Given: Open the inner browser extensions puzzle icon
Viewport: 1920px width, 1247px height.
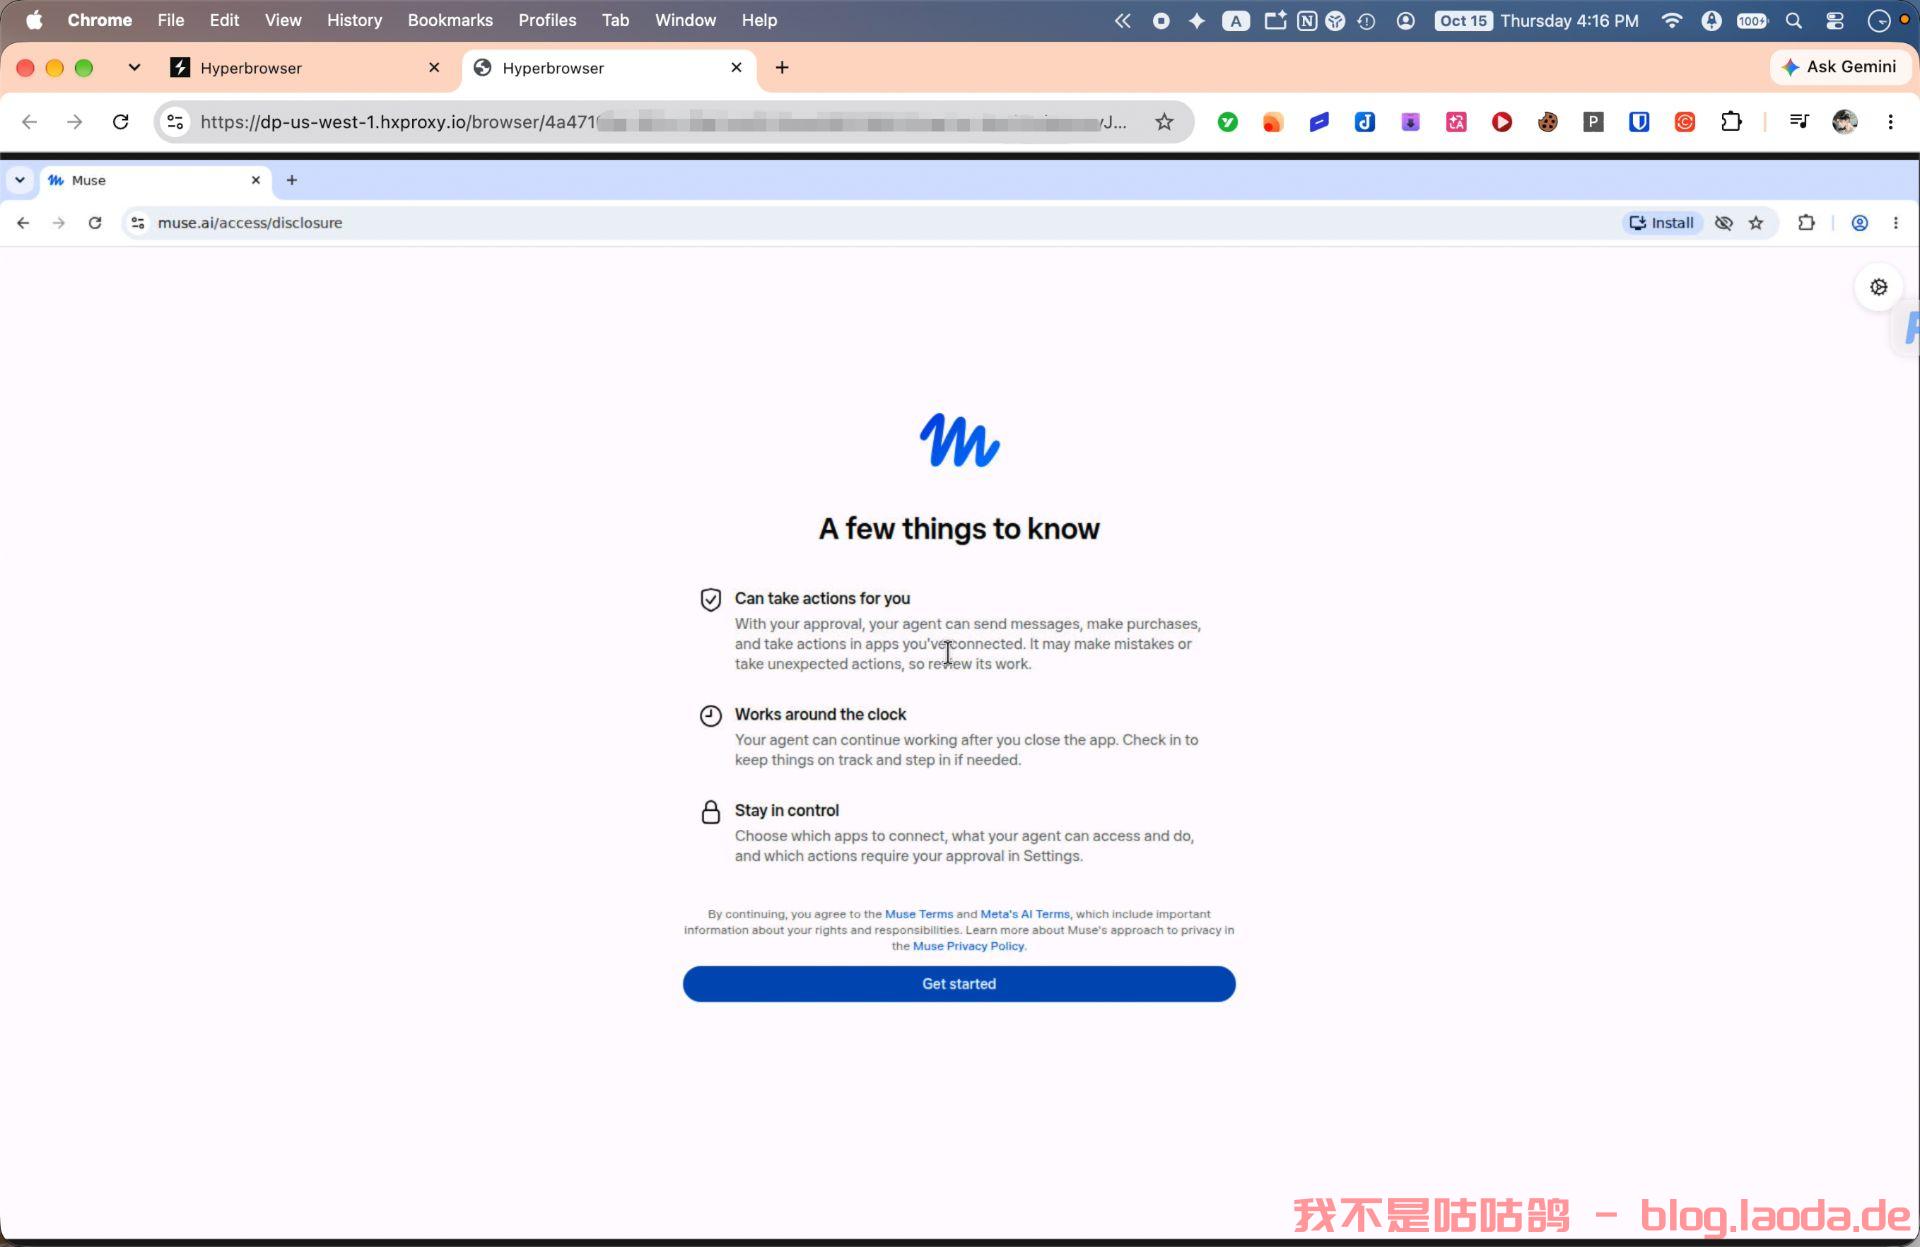Looking at the screenshot, I should pyautogui.click(x=1806, y=223).
